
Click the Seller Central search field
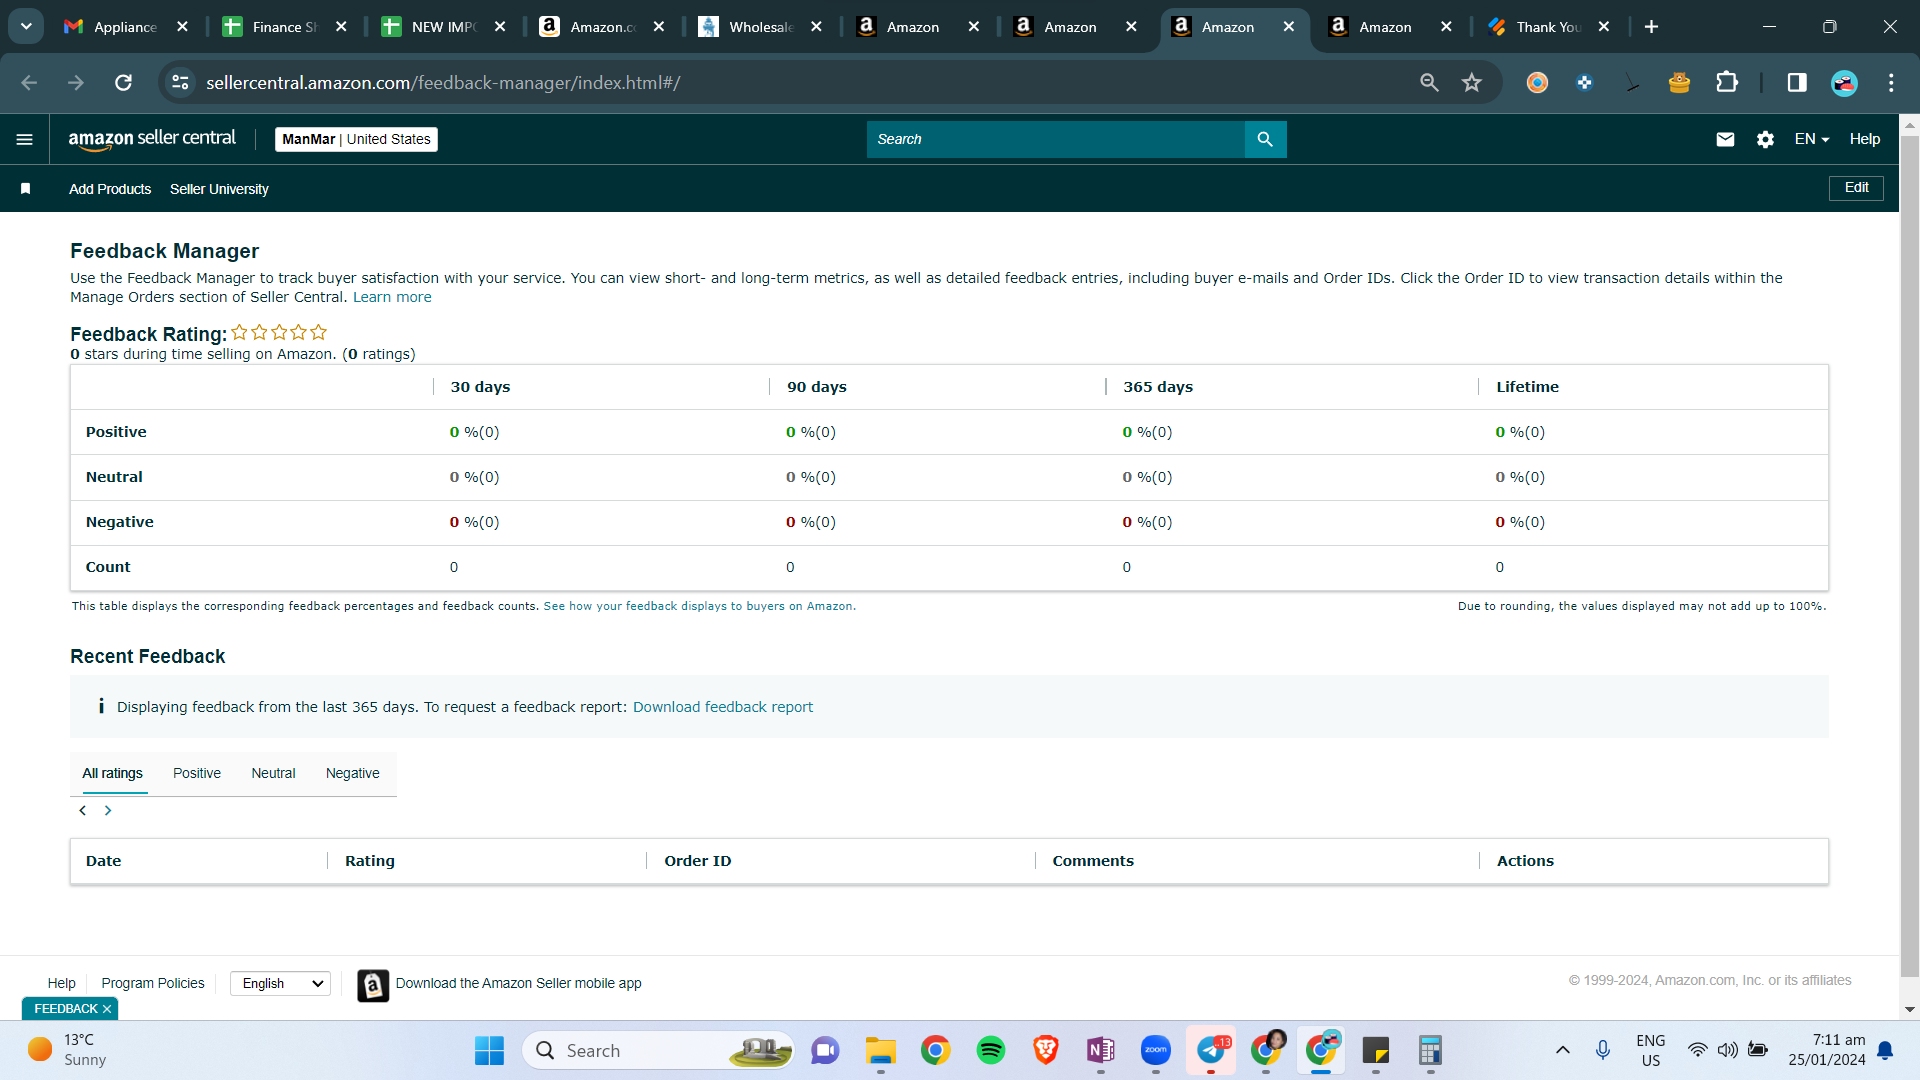tap(1056, 139)
